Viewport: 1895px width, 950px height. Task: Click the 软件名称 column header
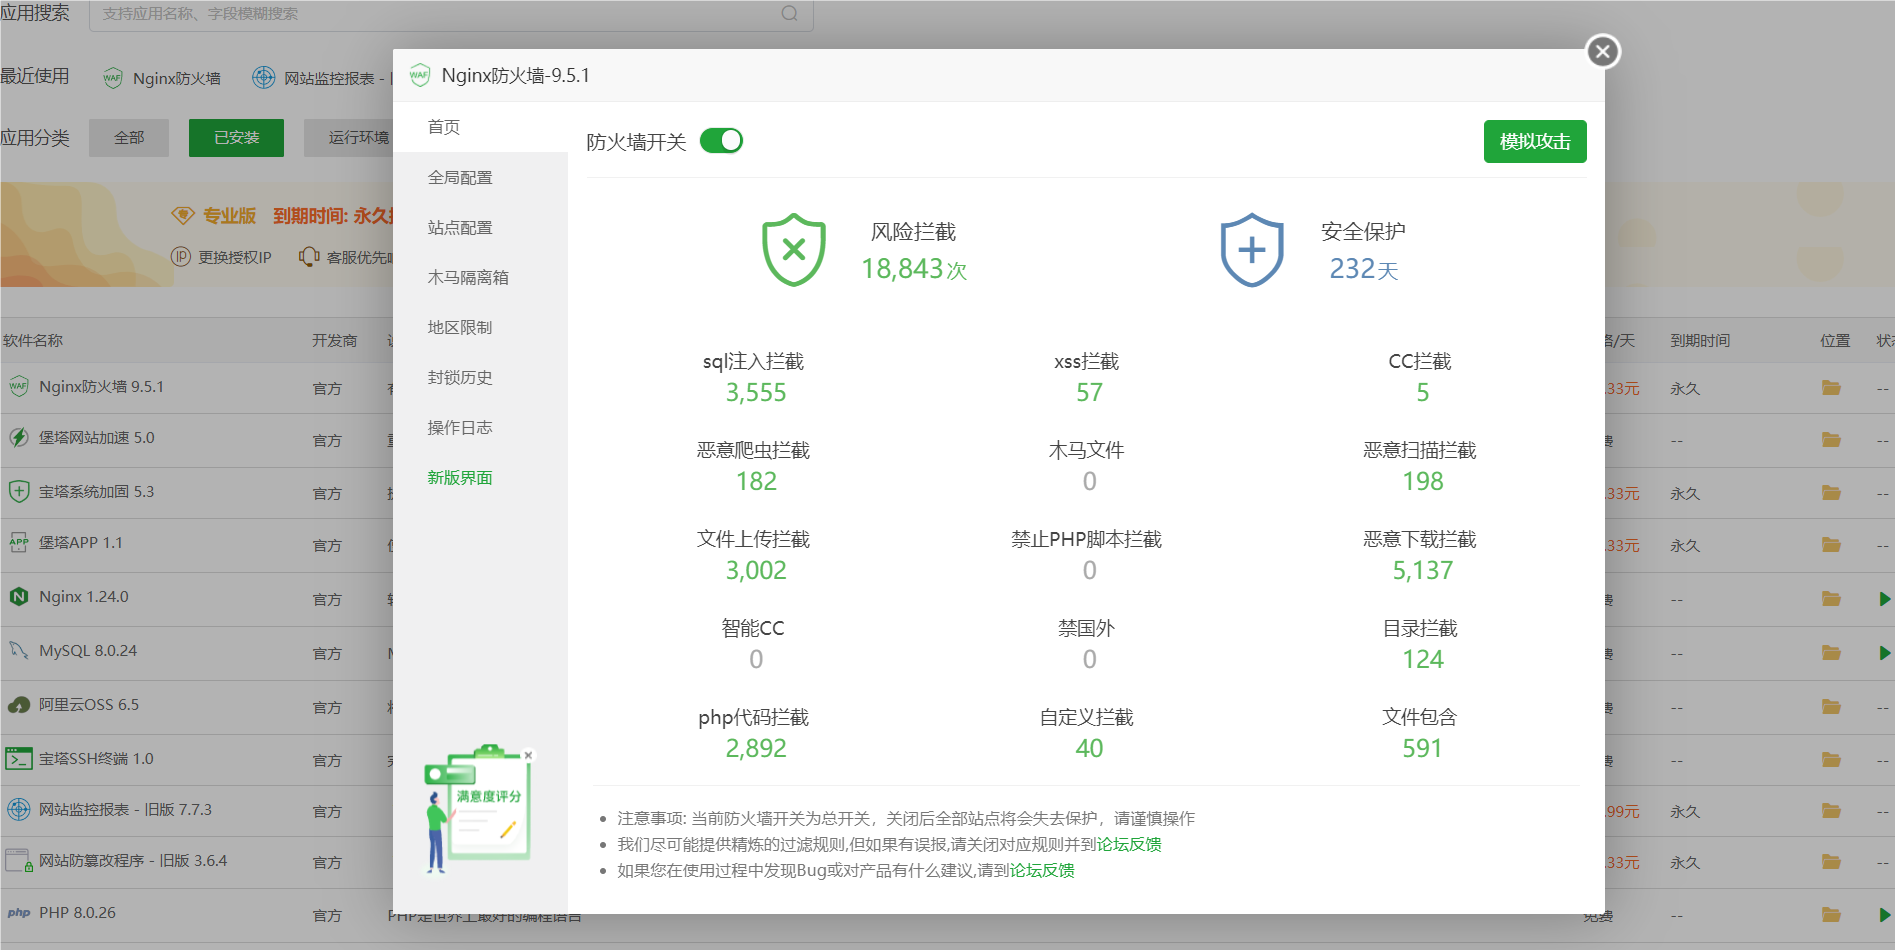coord(33,341)
